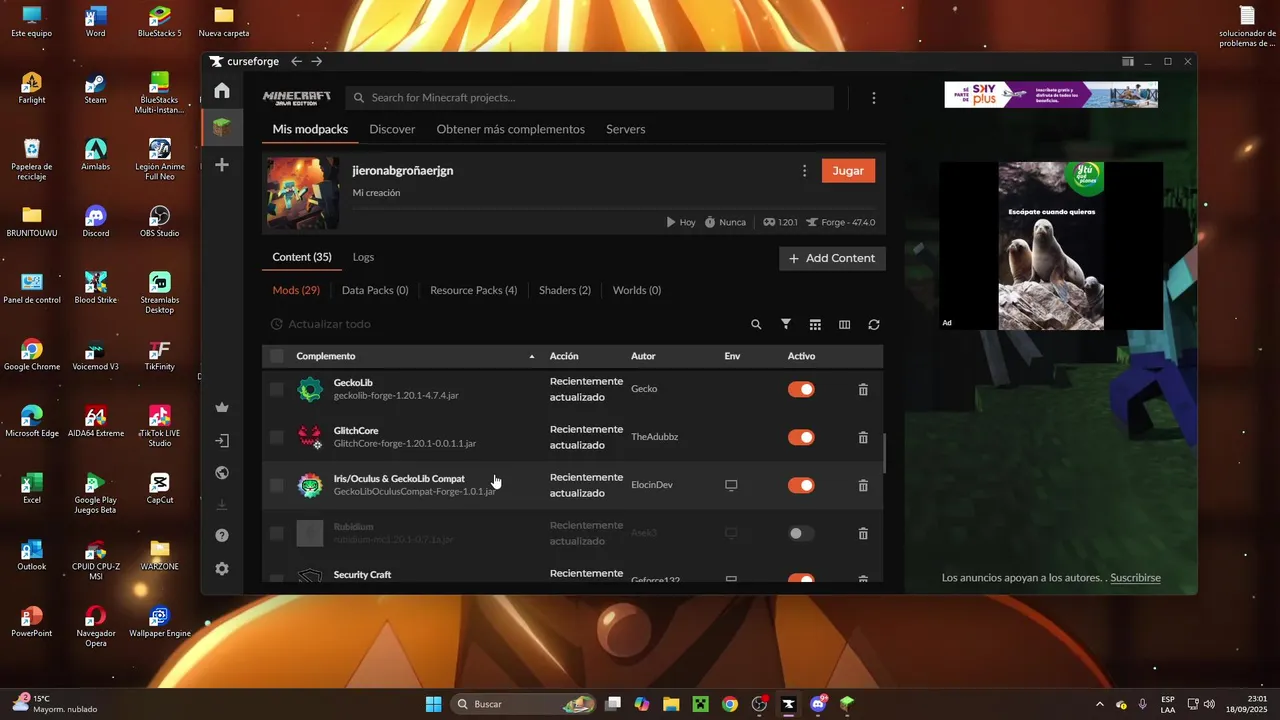Viewport: 1280px width, 720px height.
Task: Click Add Content button
Action: pyautogui.click(x=832, y=258)
